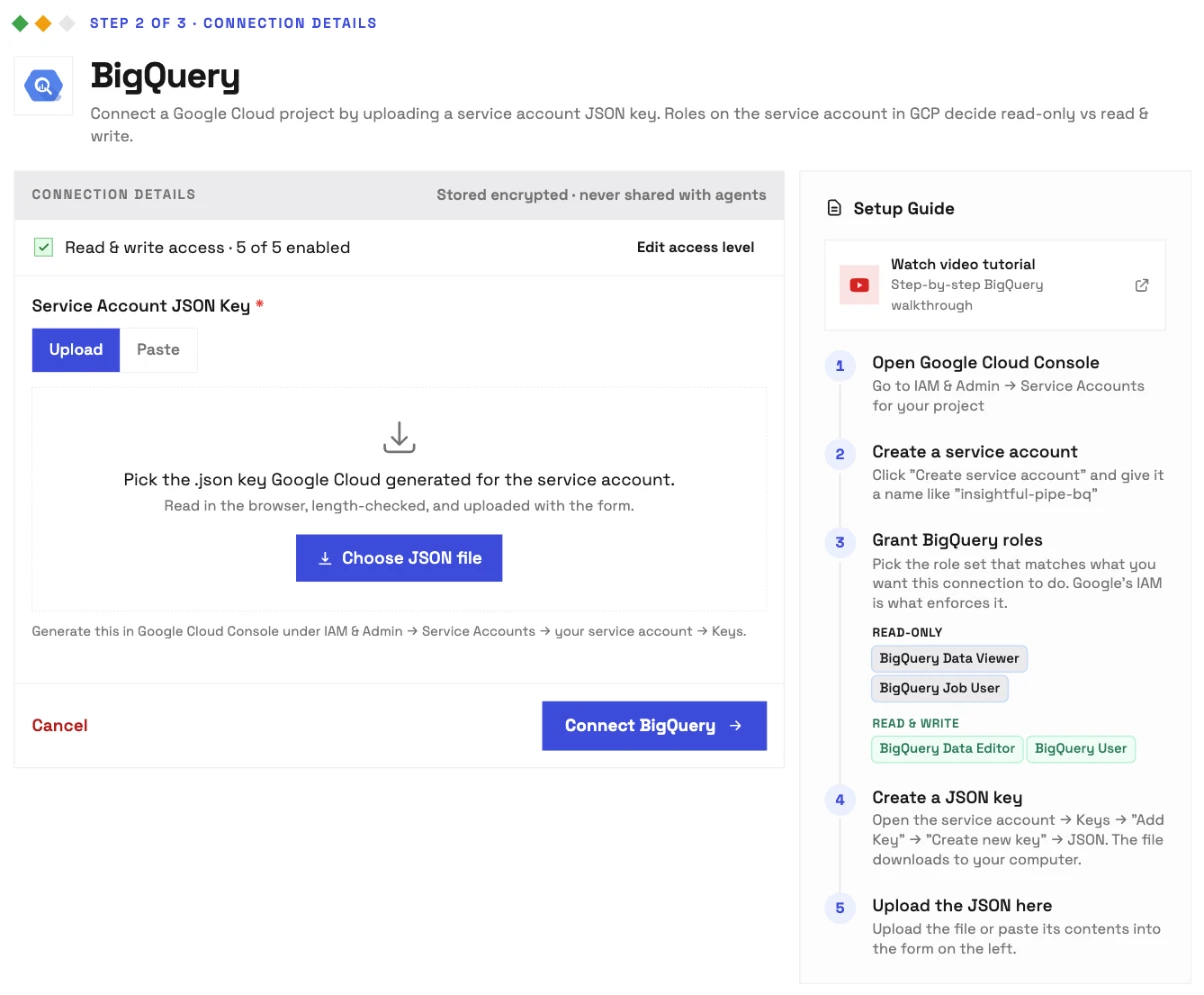Click the 'Grant BigQuery roles' step heading
Viewport: 1204px width, 995px height.
tap(957, 541)
